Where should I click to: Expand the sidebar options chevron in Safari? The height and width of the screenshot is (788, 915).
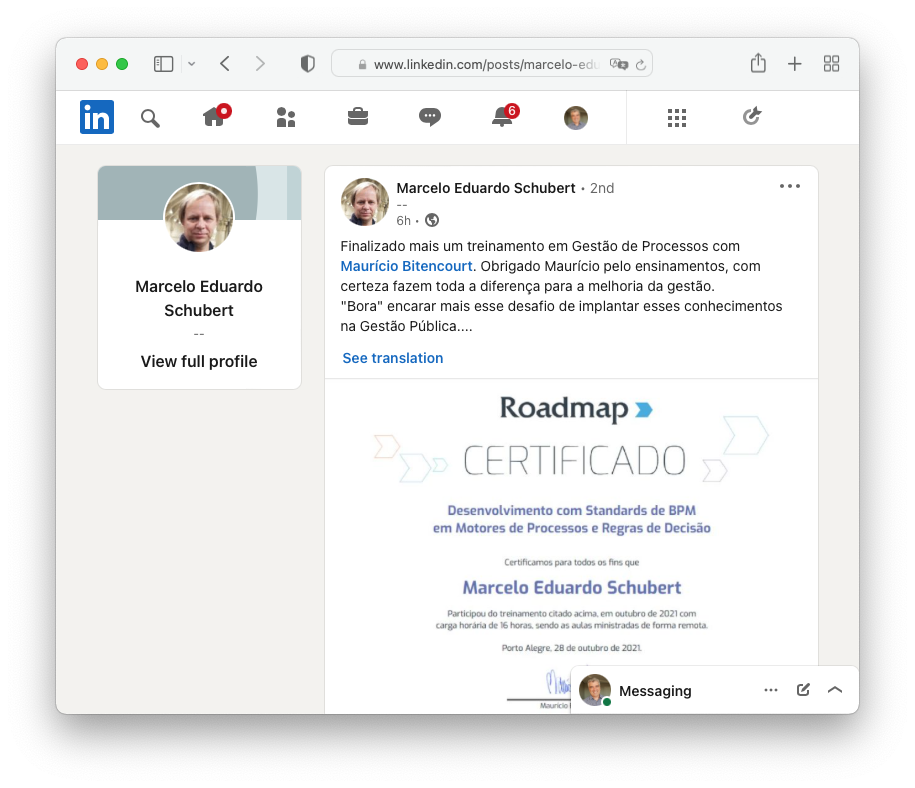pos(191,64)
